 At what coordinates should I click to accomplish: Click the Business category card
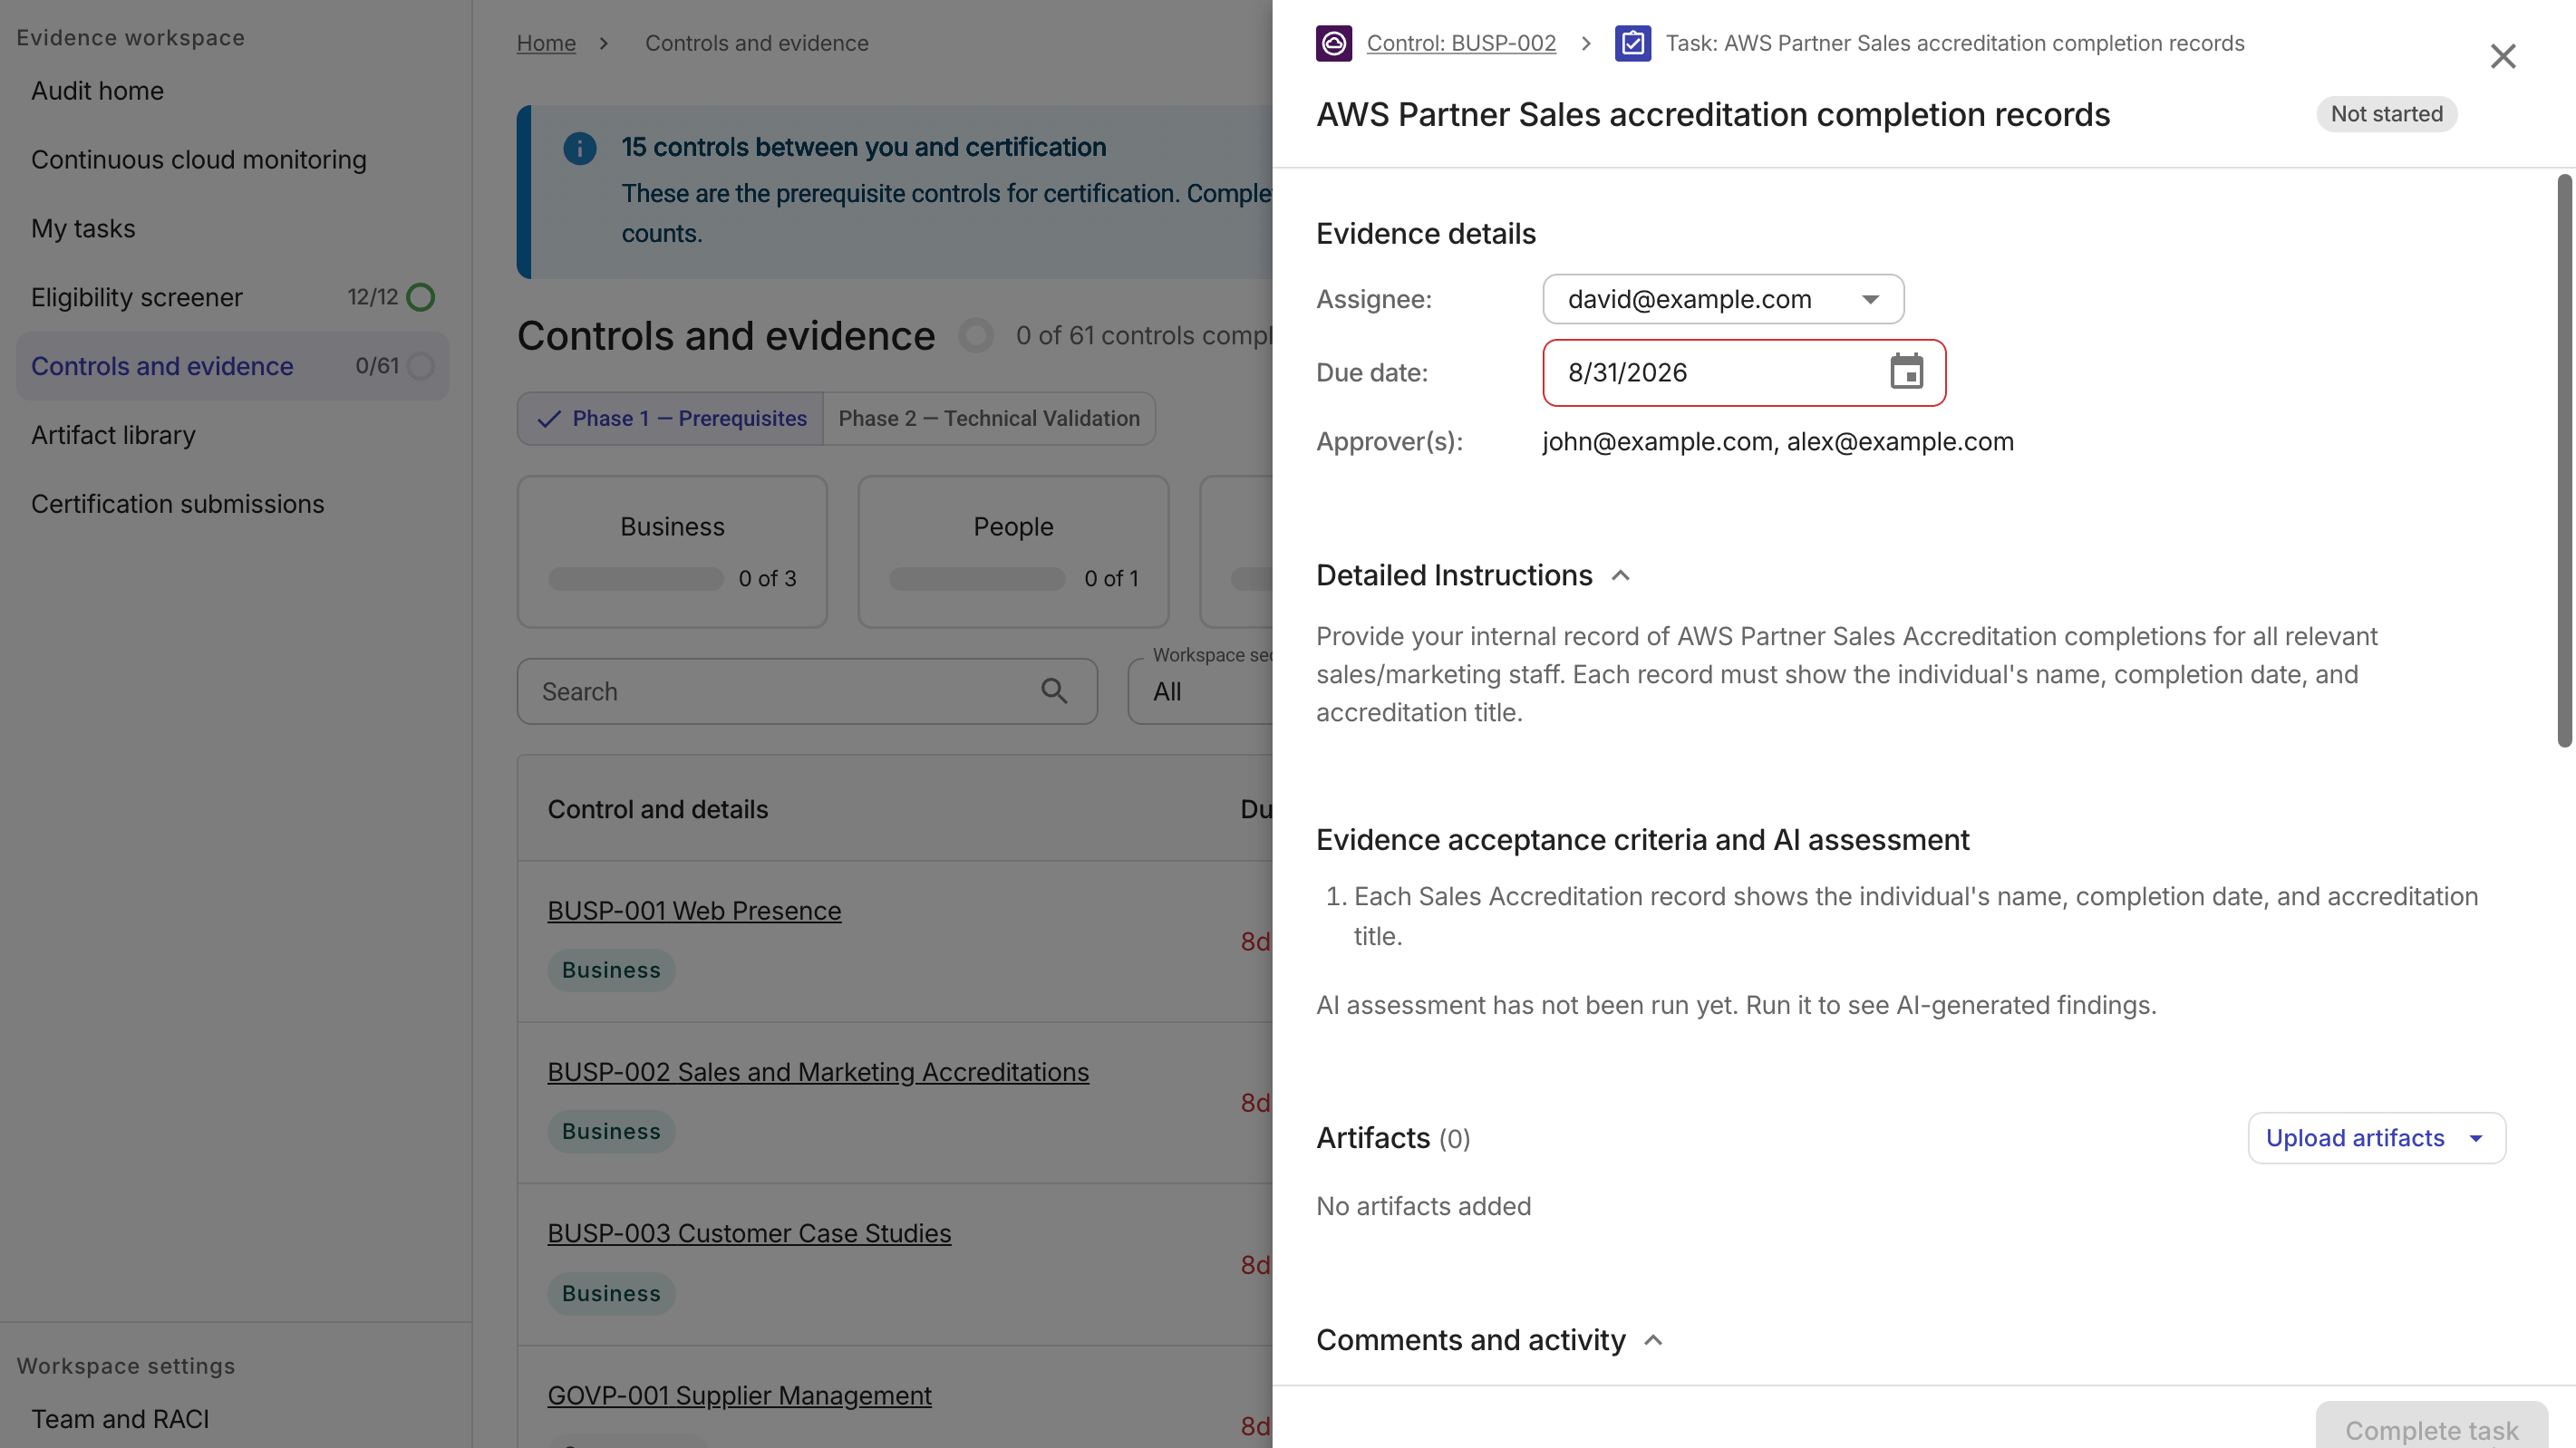coord(672,551)
